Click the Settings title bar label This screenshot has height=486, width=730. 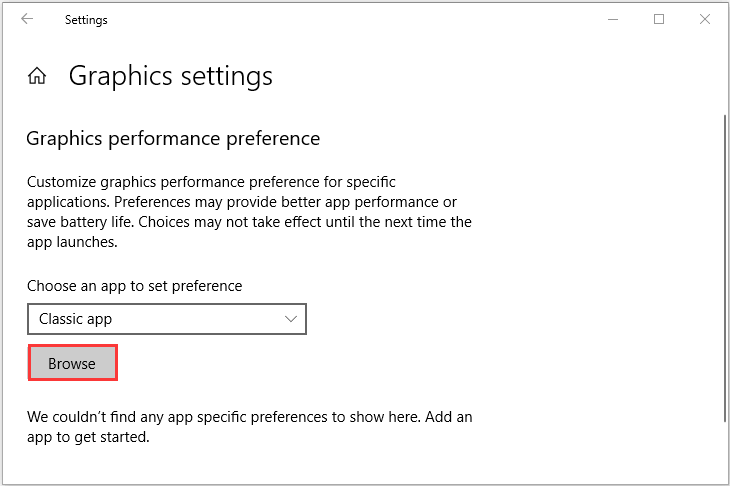(x=86, y=20)
